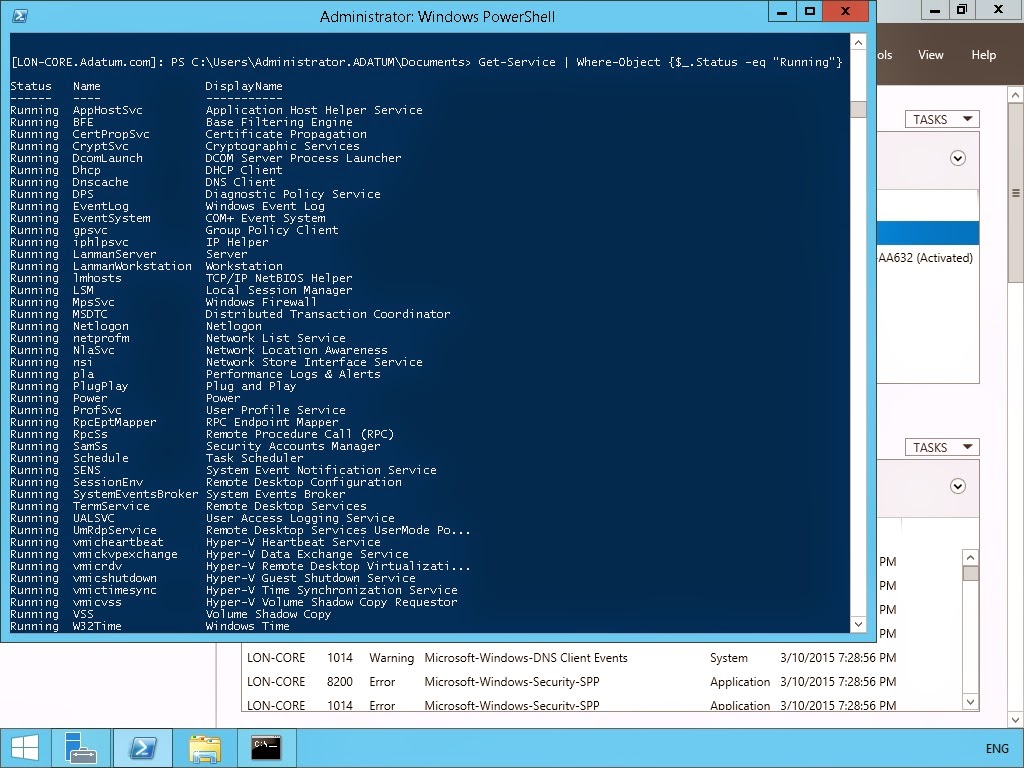The image size is (1024, 768).
Task: Open the Command Prompt taskbar icon
Action: tap(265, 747)
